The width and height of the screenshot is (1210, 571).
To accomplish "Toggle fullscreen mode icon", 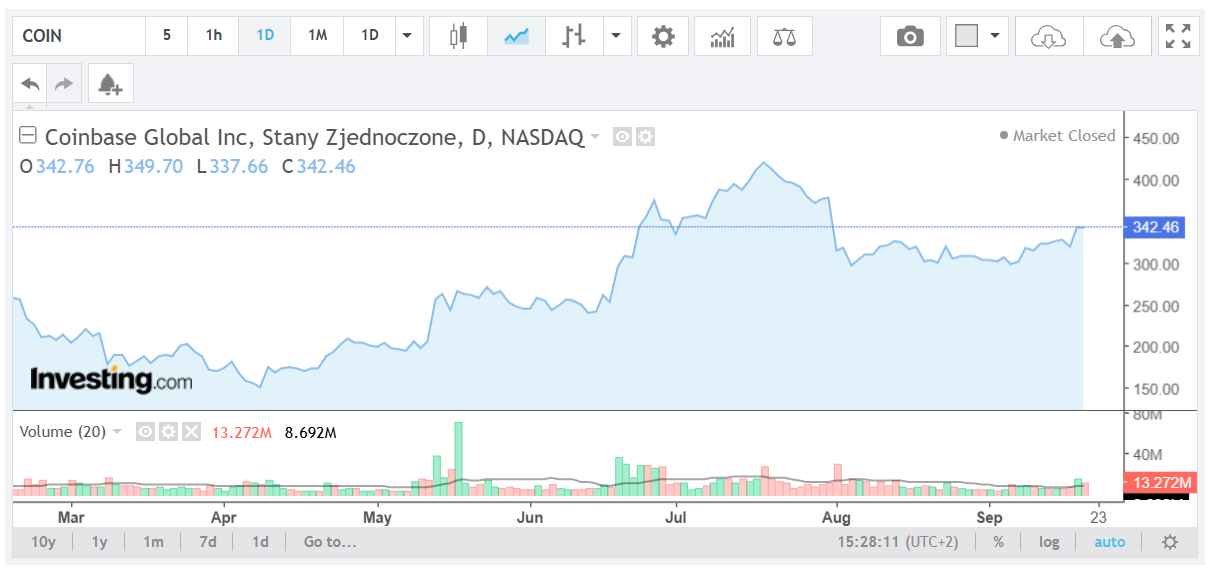I will (x=1179, y=36).
